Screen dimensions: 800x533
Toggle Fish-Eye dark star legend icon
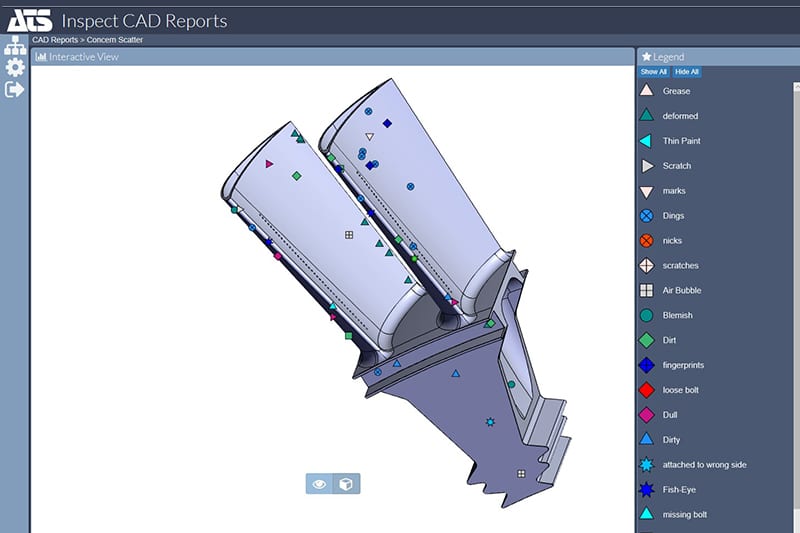[646, 490]
